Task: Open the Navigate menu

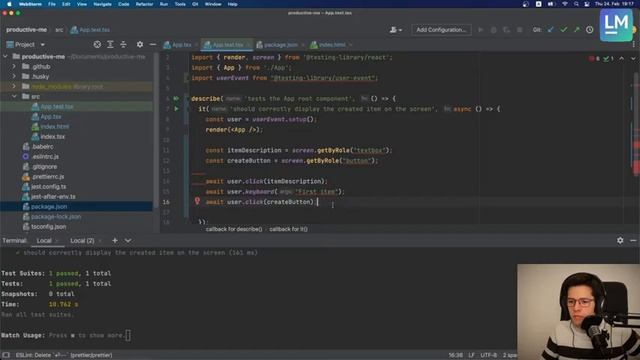Action: [x=102, y=4]
